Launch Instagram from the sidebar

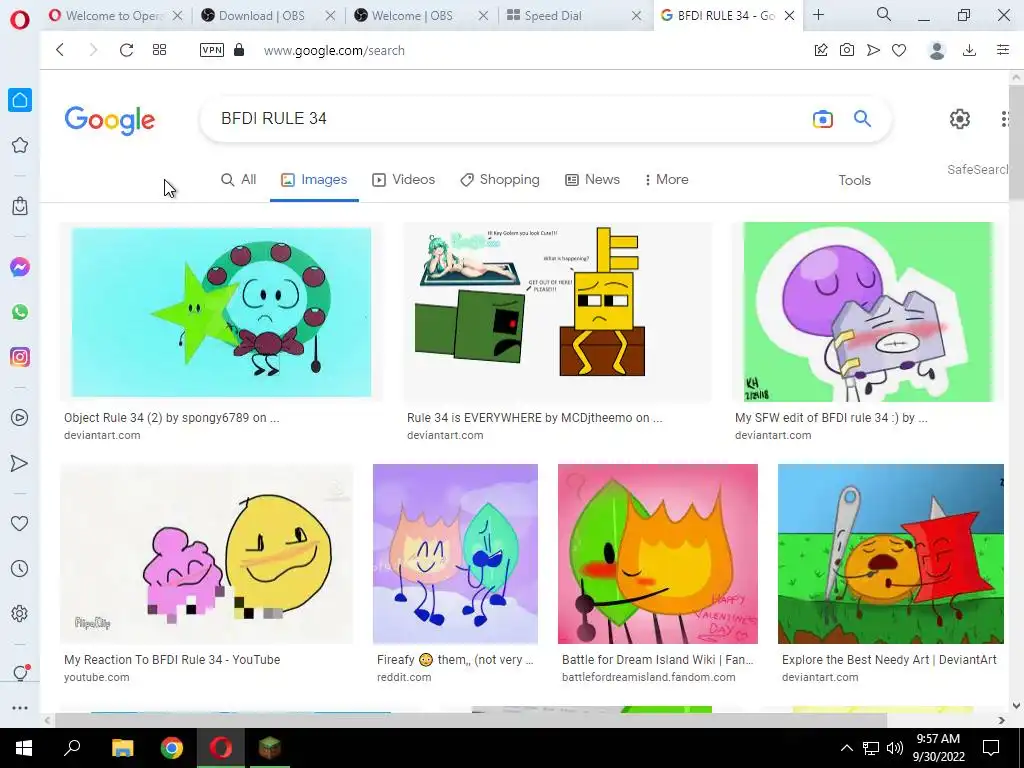tap(20, 357)
